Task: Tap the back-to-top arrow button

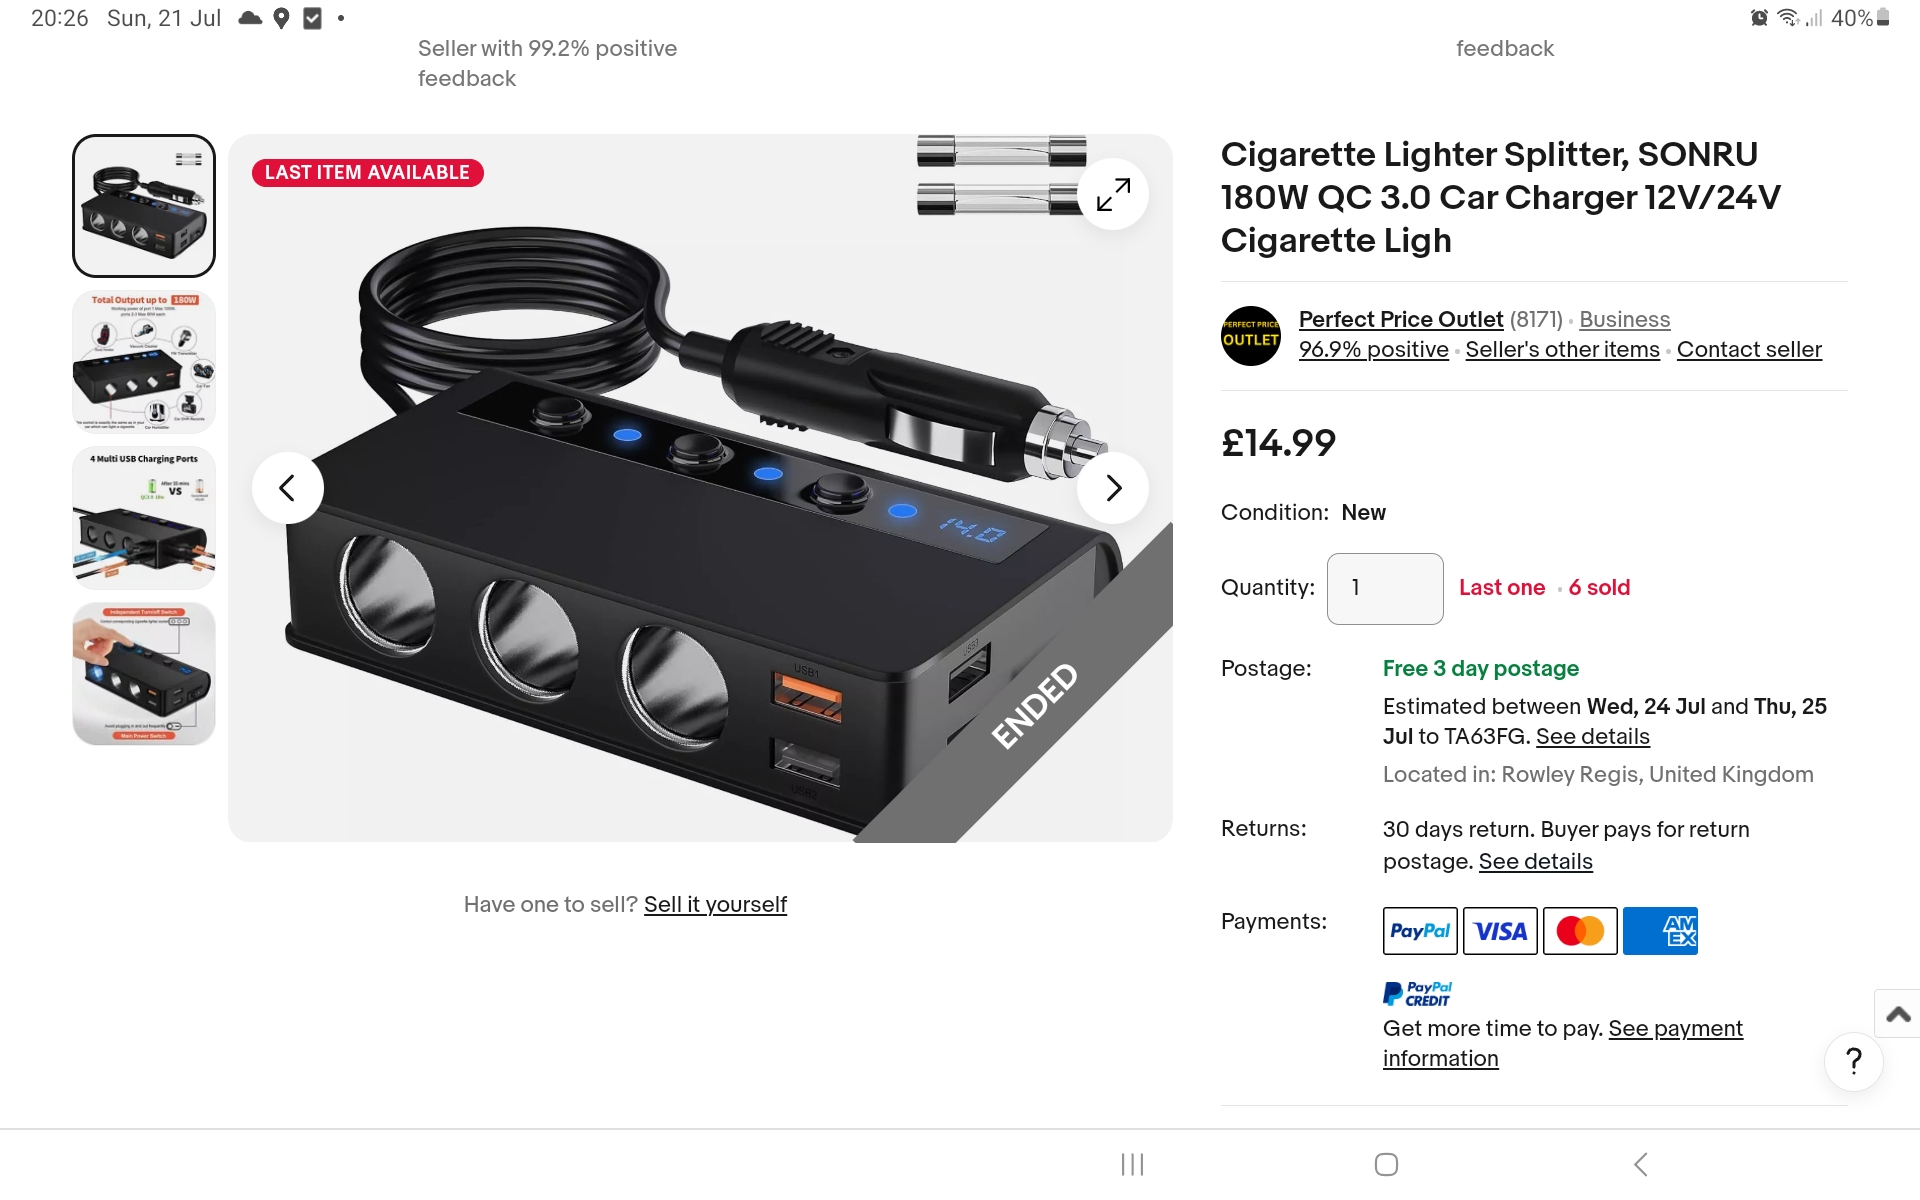Action: (x=1898, y=1014)
